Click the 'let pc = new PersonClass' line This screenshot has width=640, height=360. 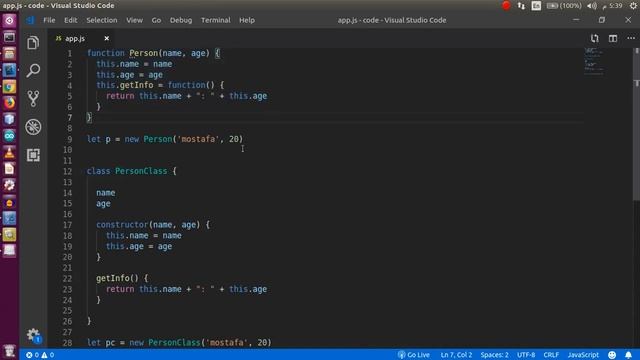(179, 342)
